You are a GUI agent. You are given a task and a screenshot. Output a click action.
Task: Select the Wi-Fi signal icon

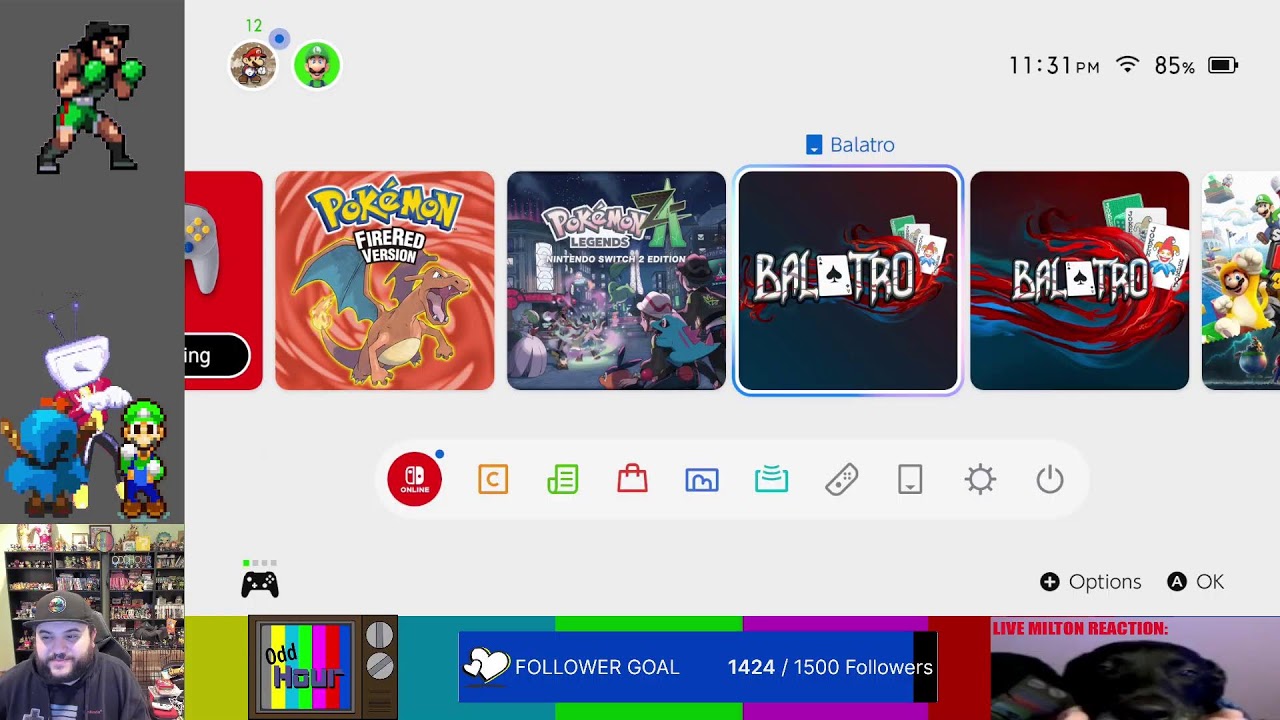(1127, 65)
